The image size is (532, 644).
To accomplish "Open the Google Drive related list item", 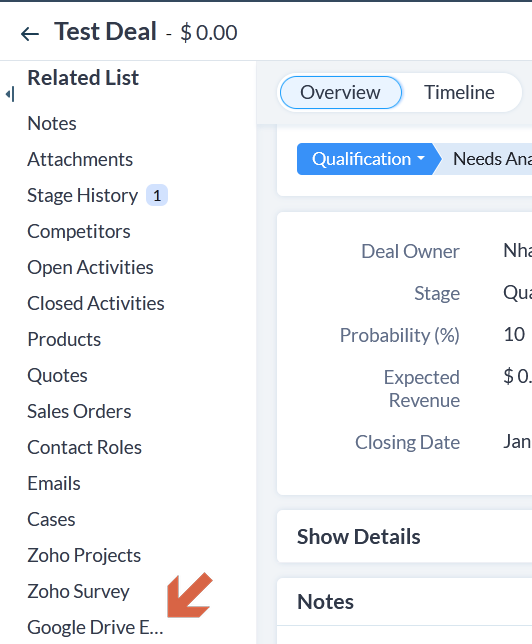I will tap(95, 628).
